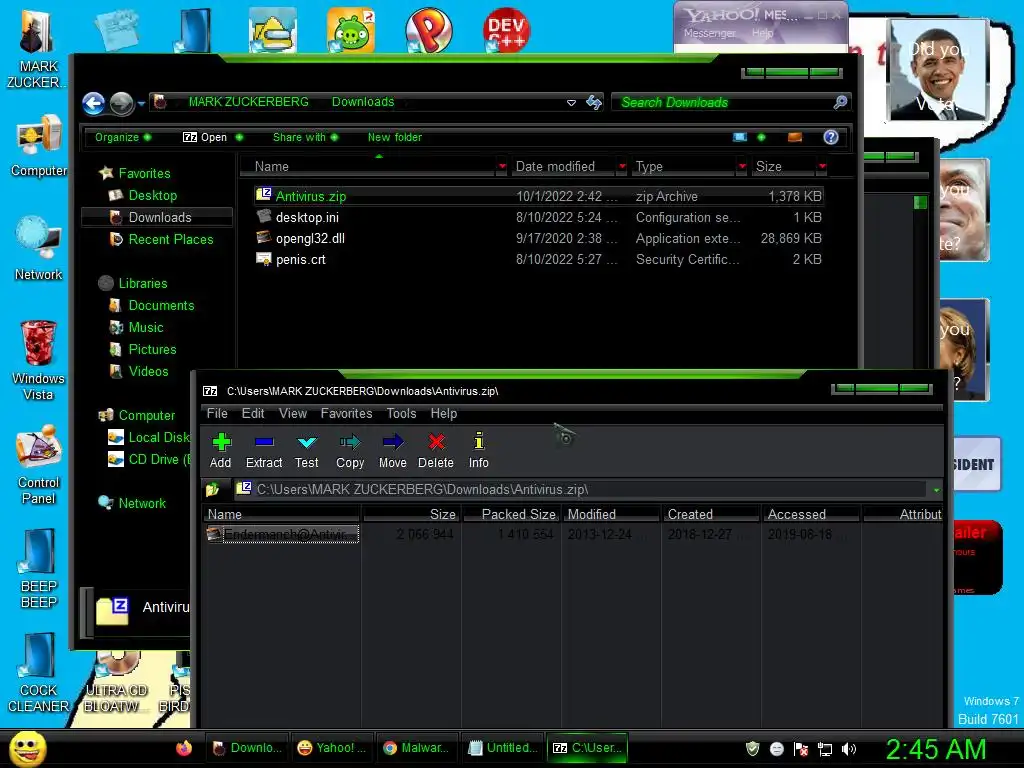Open the Type column filter dropdown
The width and height of the screenshot is (1024, 768).
click(742, 167)
